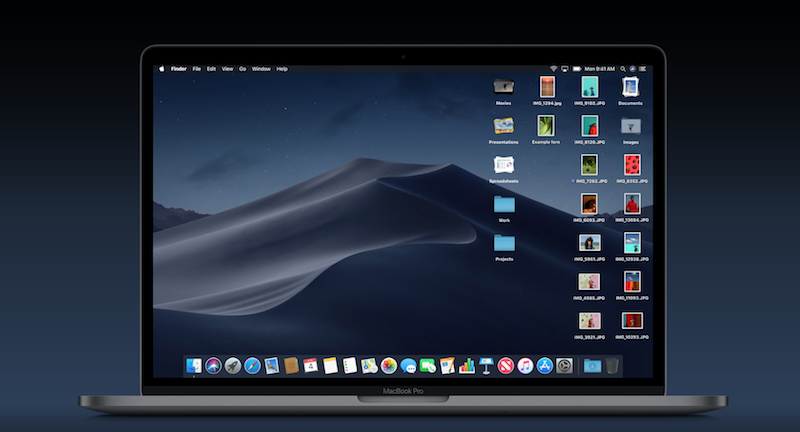Launch Siri from the Dock
The width and height of the screenshot is (800, 432).
[x=213, y=366]
